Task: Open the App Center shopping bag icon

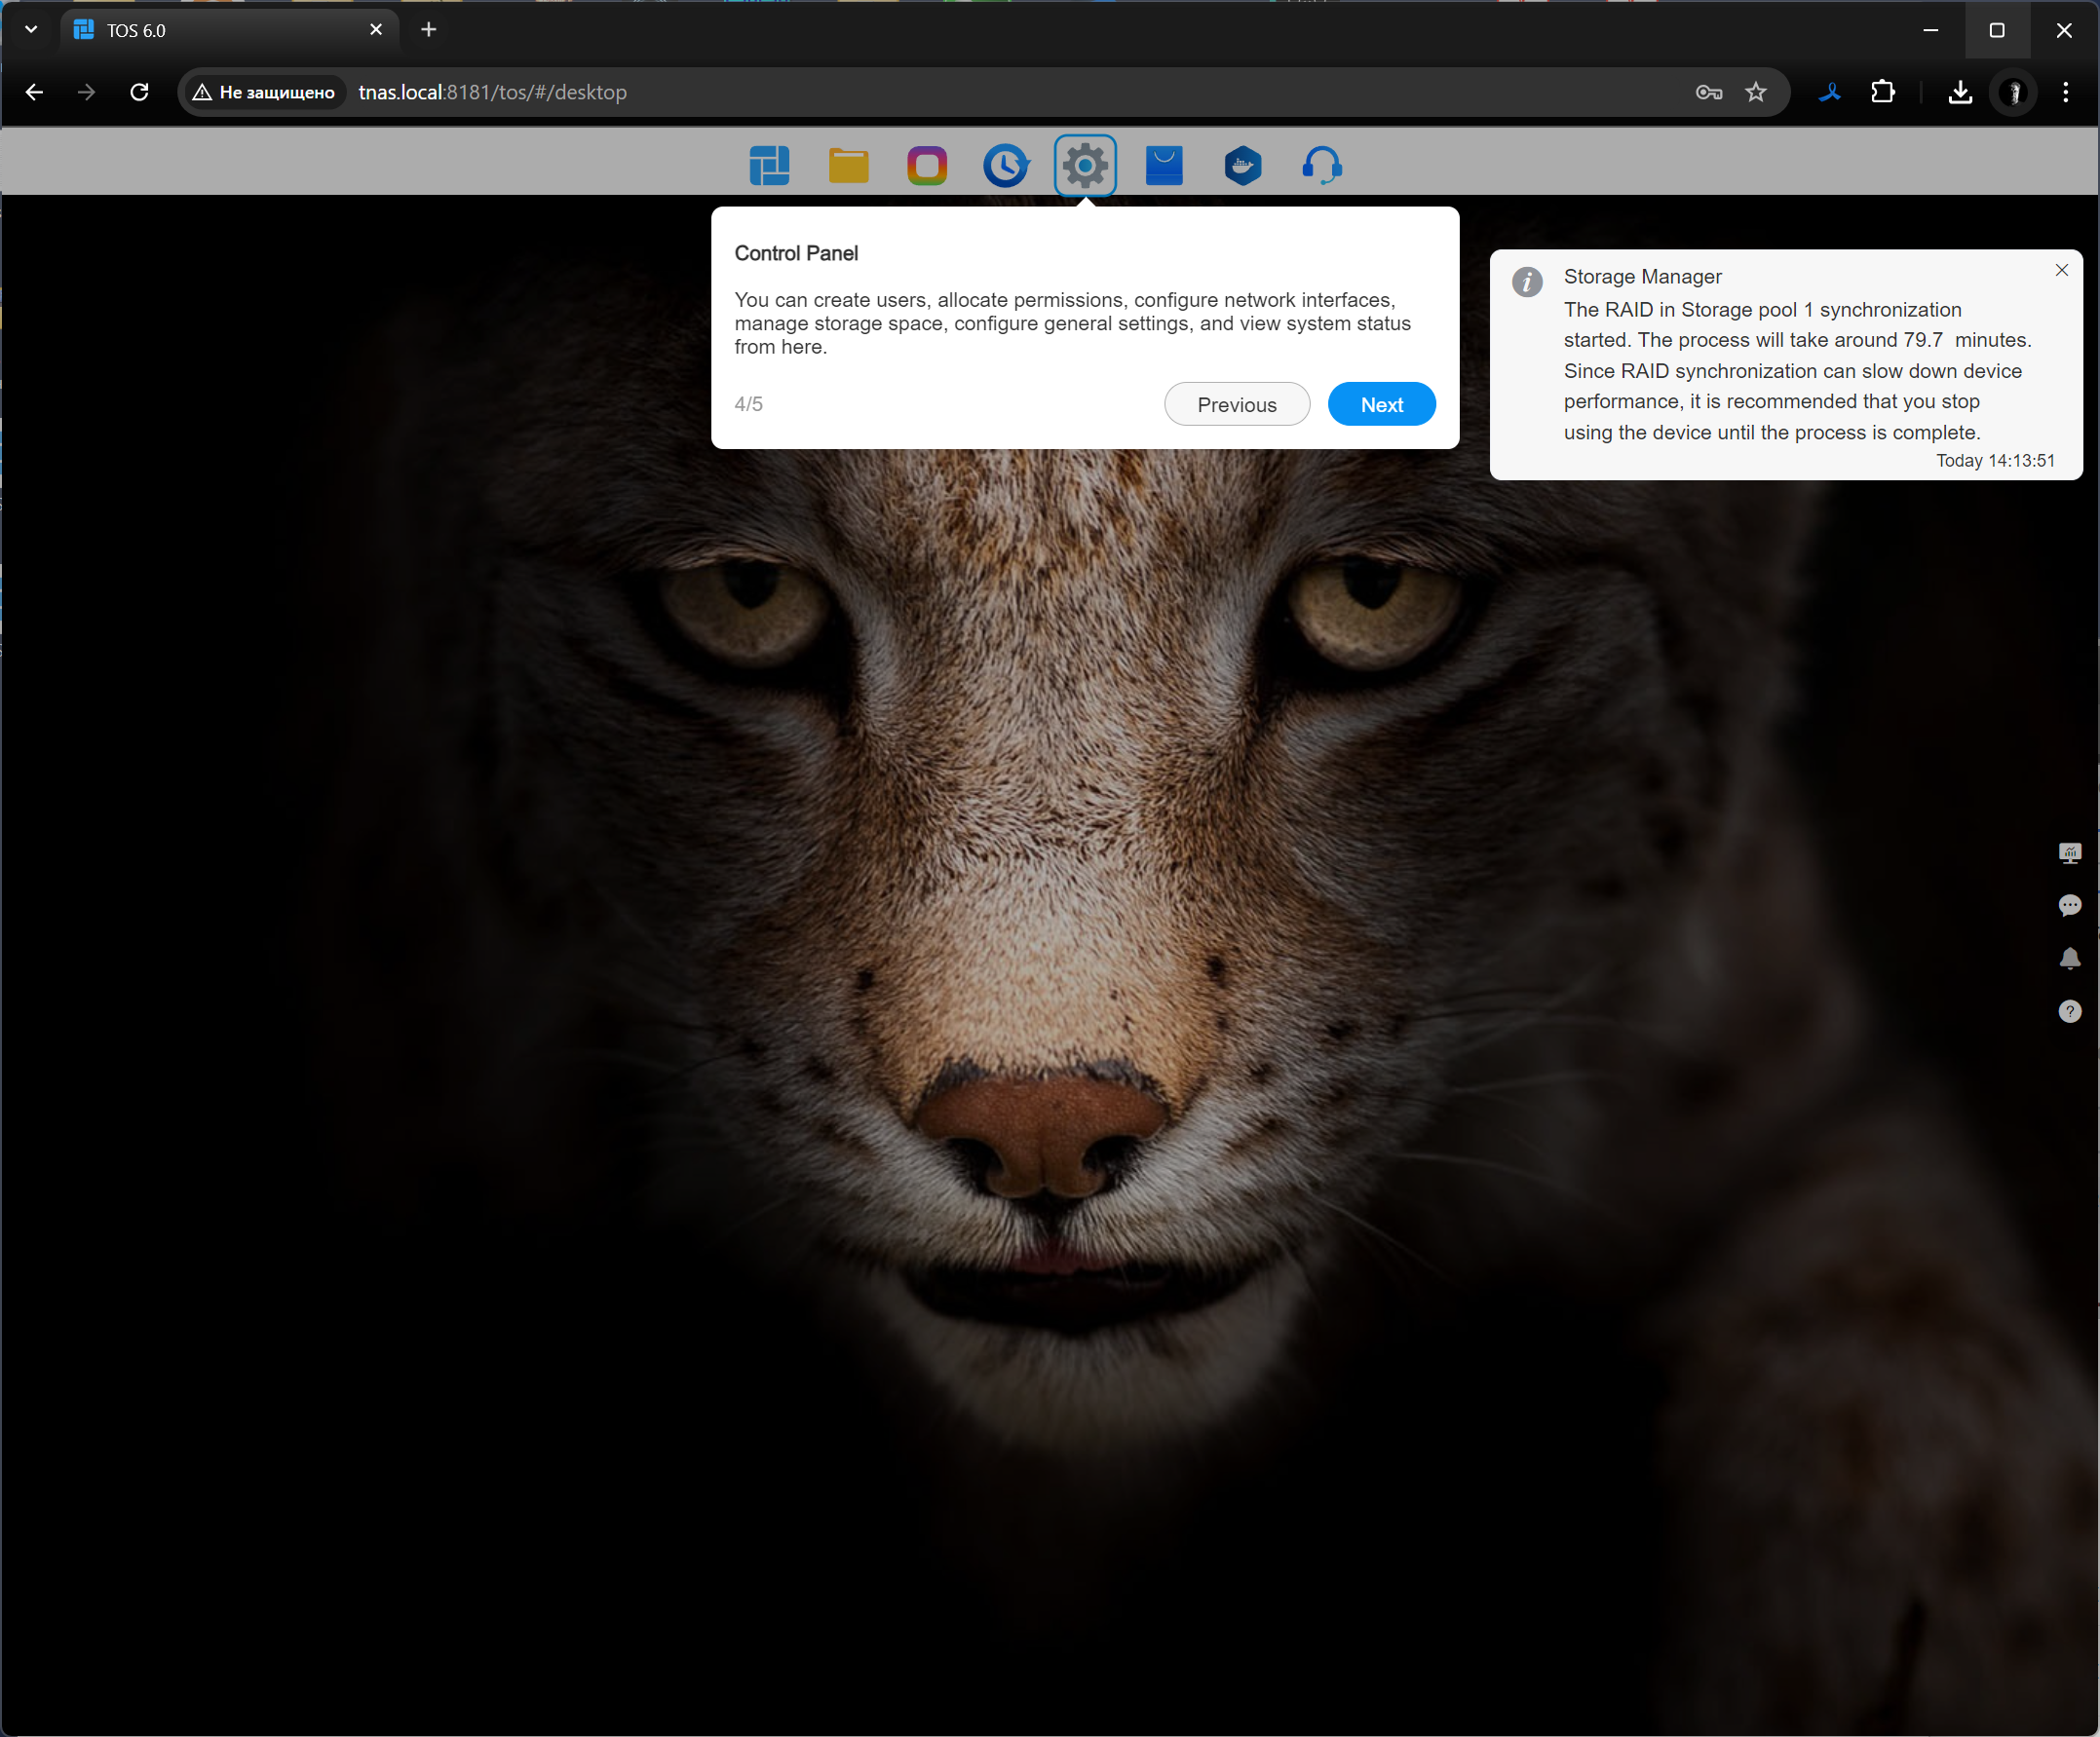Action: click(x=1164, y=165)
